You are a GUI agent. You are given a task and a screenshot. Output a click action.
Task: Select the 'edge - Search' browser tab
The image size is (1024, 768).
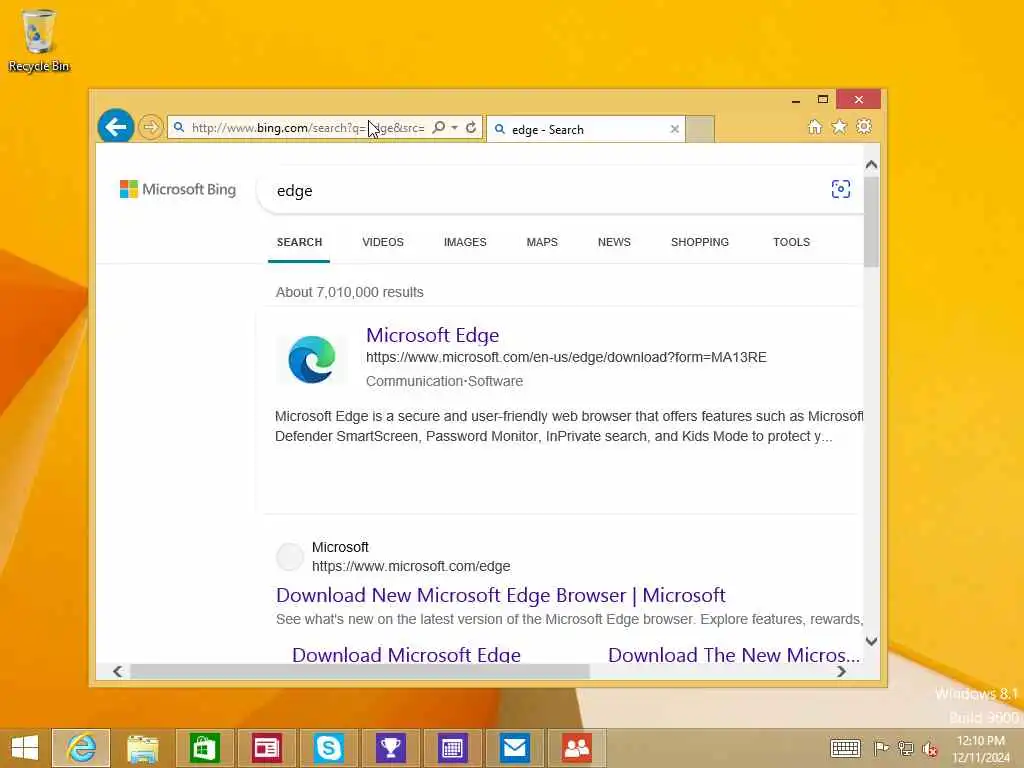point(586,129)
